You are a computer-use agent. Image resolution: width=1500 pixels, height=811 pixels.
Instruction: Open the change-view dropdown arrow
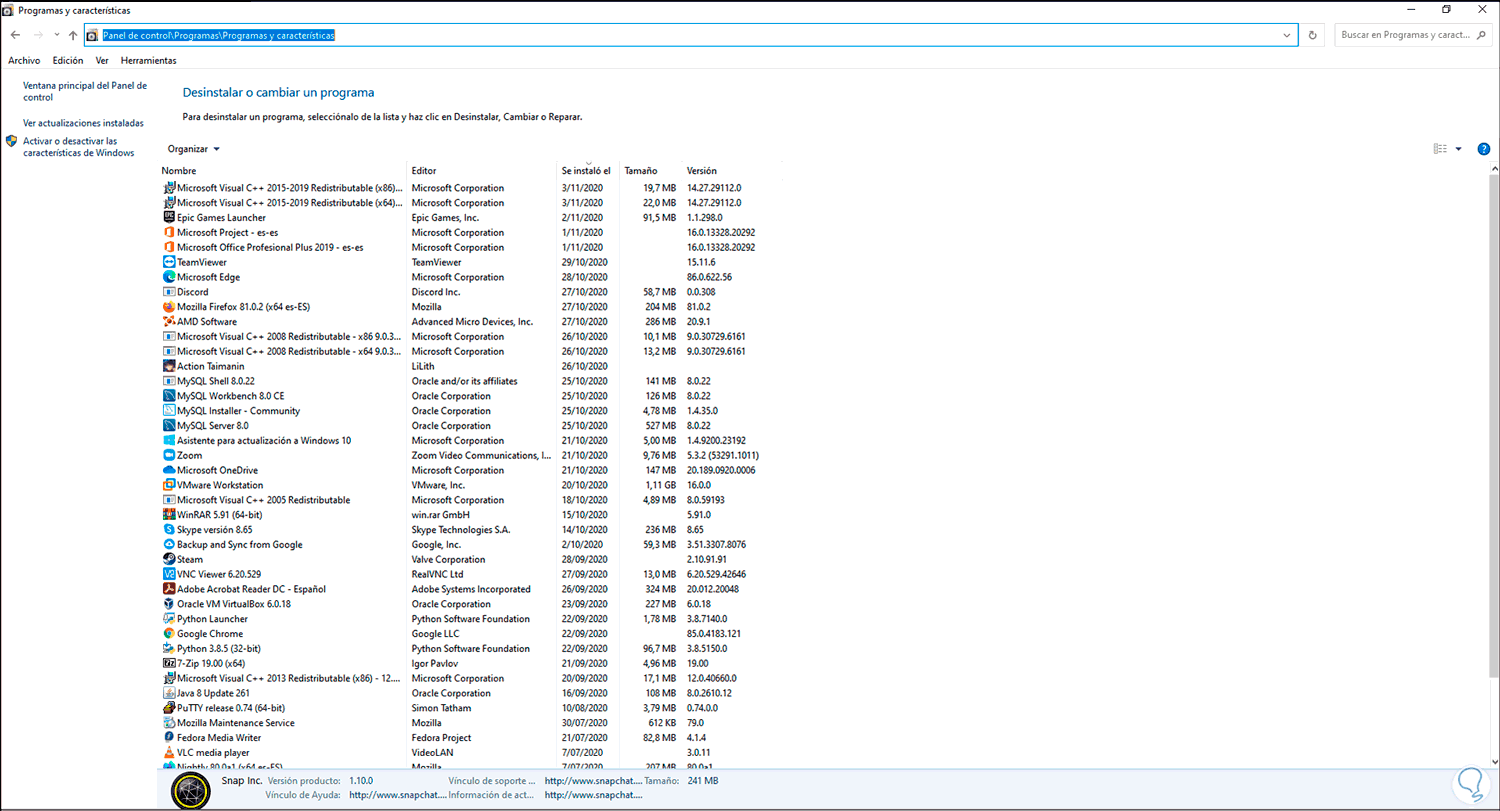point(1456,148)
